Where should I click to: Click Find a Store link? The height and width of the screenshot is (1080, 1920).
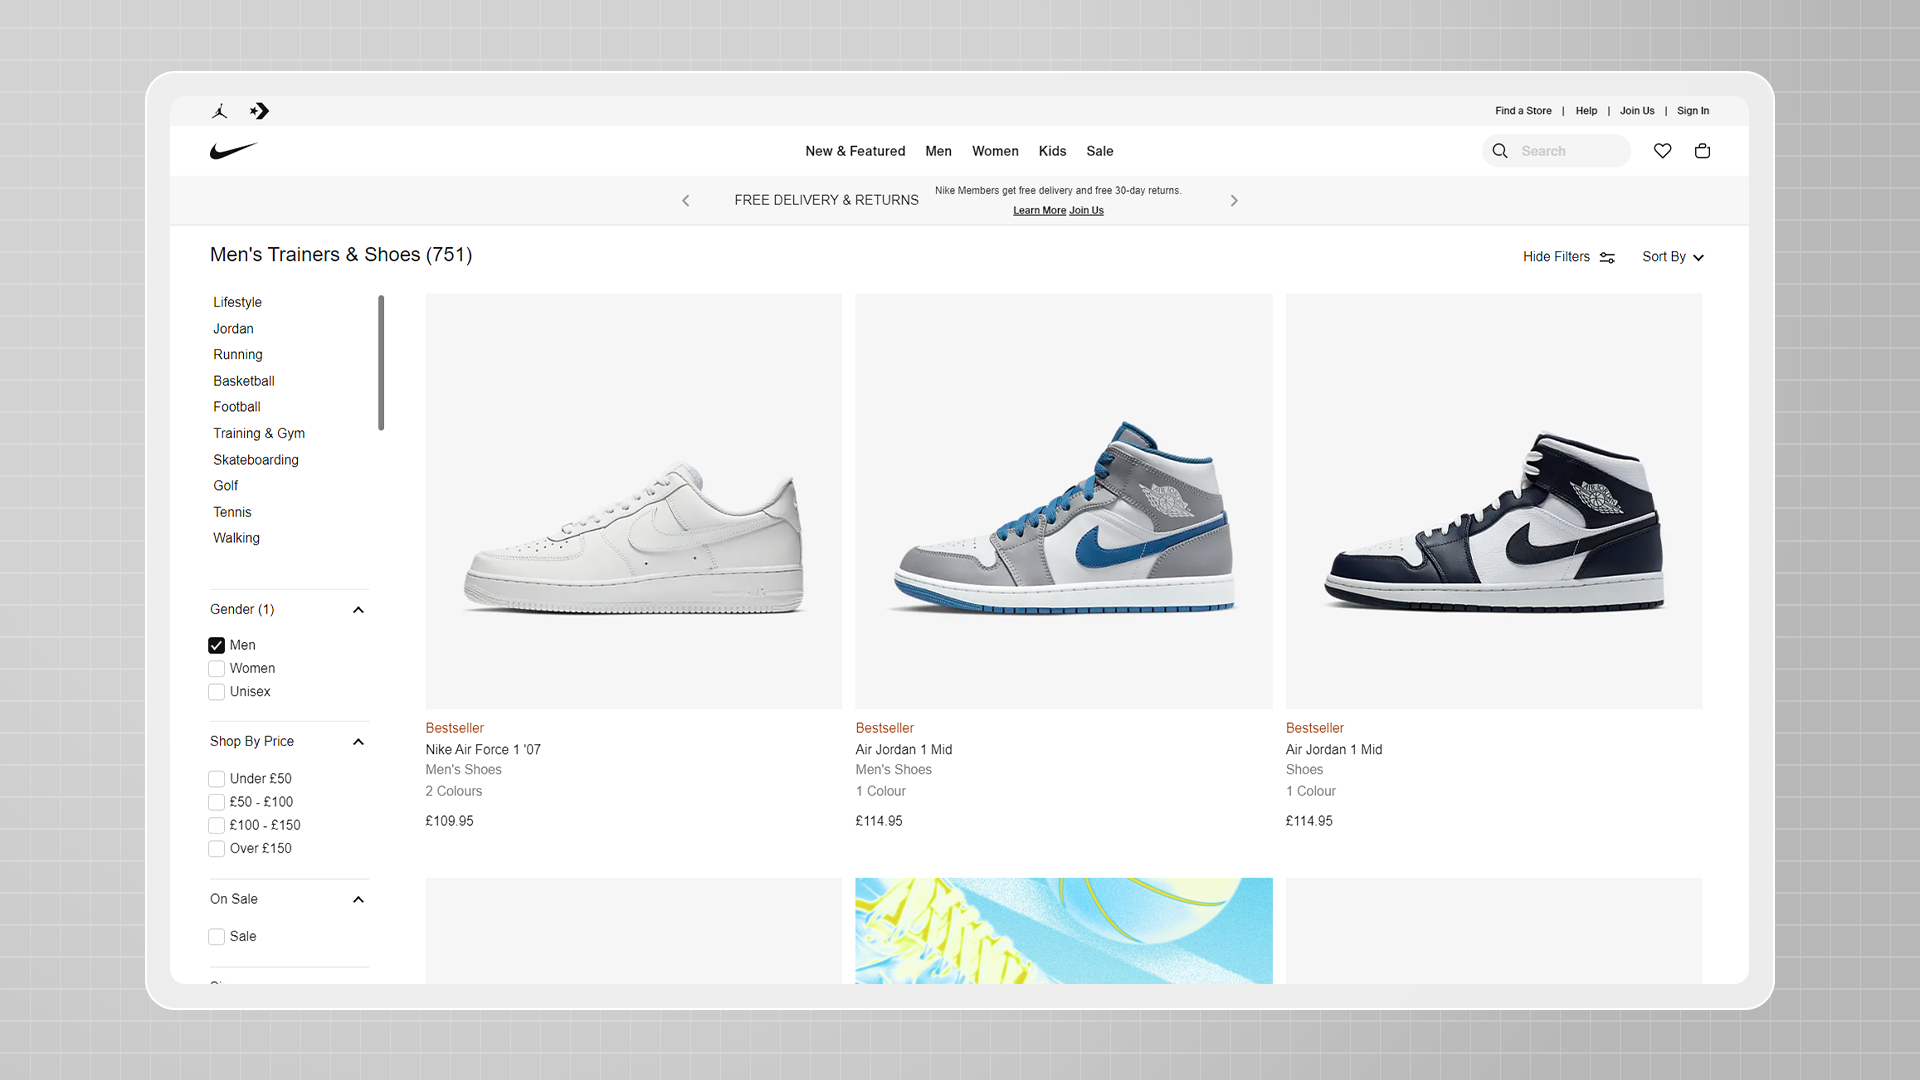[1523, 111]
